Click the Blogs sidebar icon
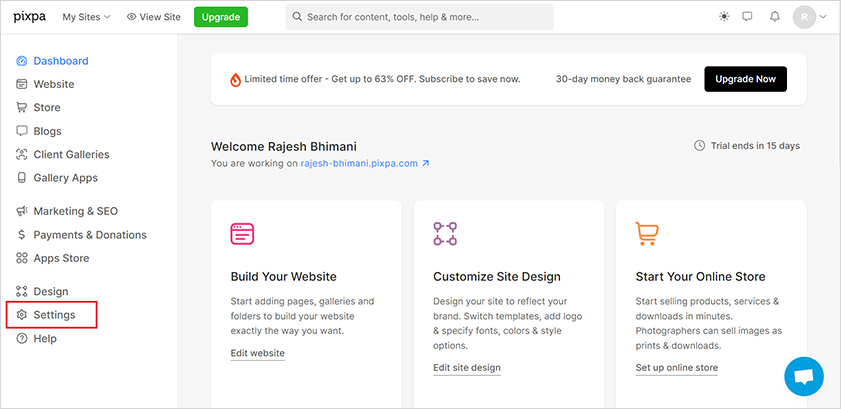This screenshot has width=841, height=409. (21, 131)
